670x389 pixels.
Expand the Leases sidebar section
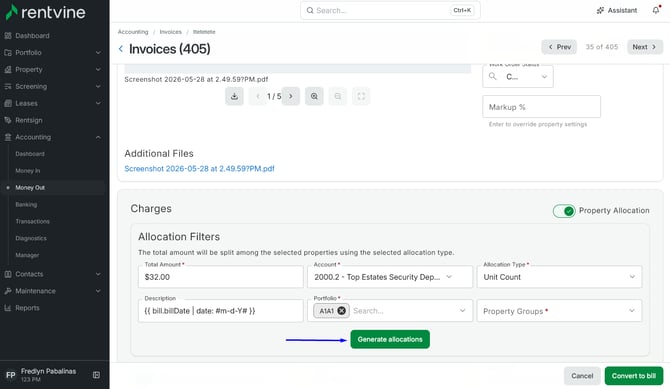coord(98,103)
